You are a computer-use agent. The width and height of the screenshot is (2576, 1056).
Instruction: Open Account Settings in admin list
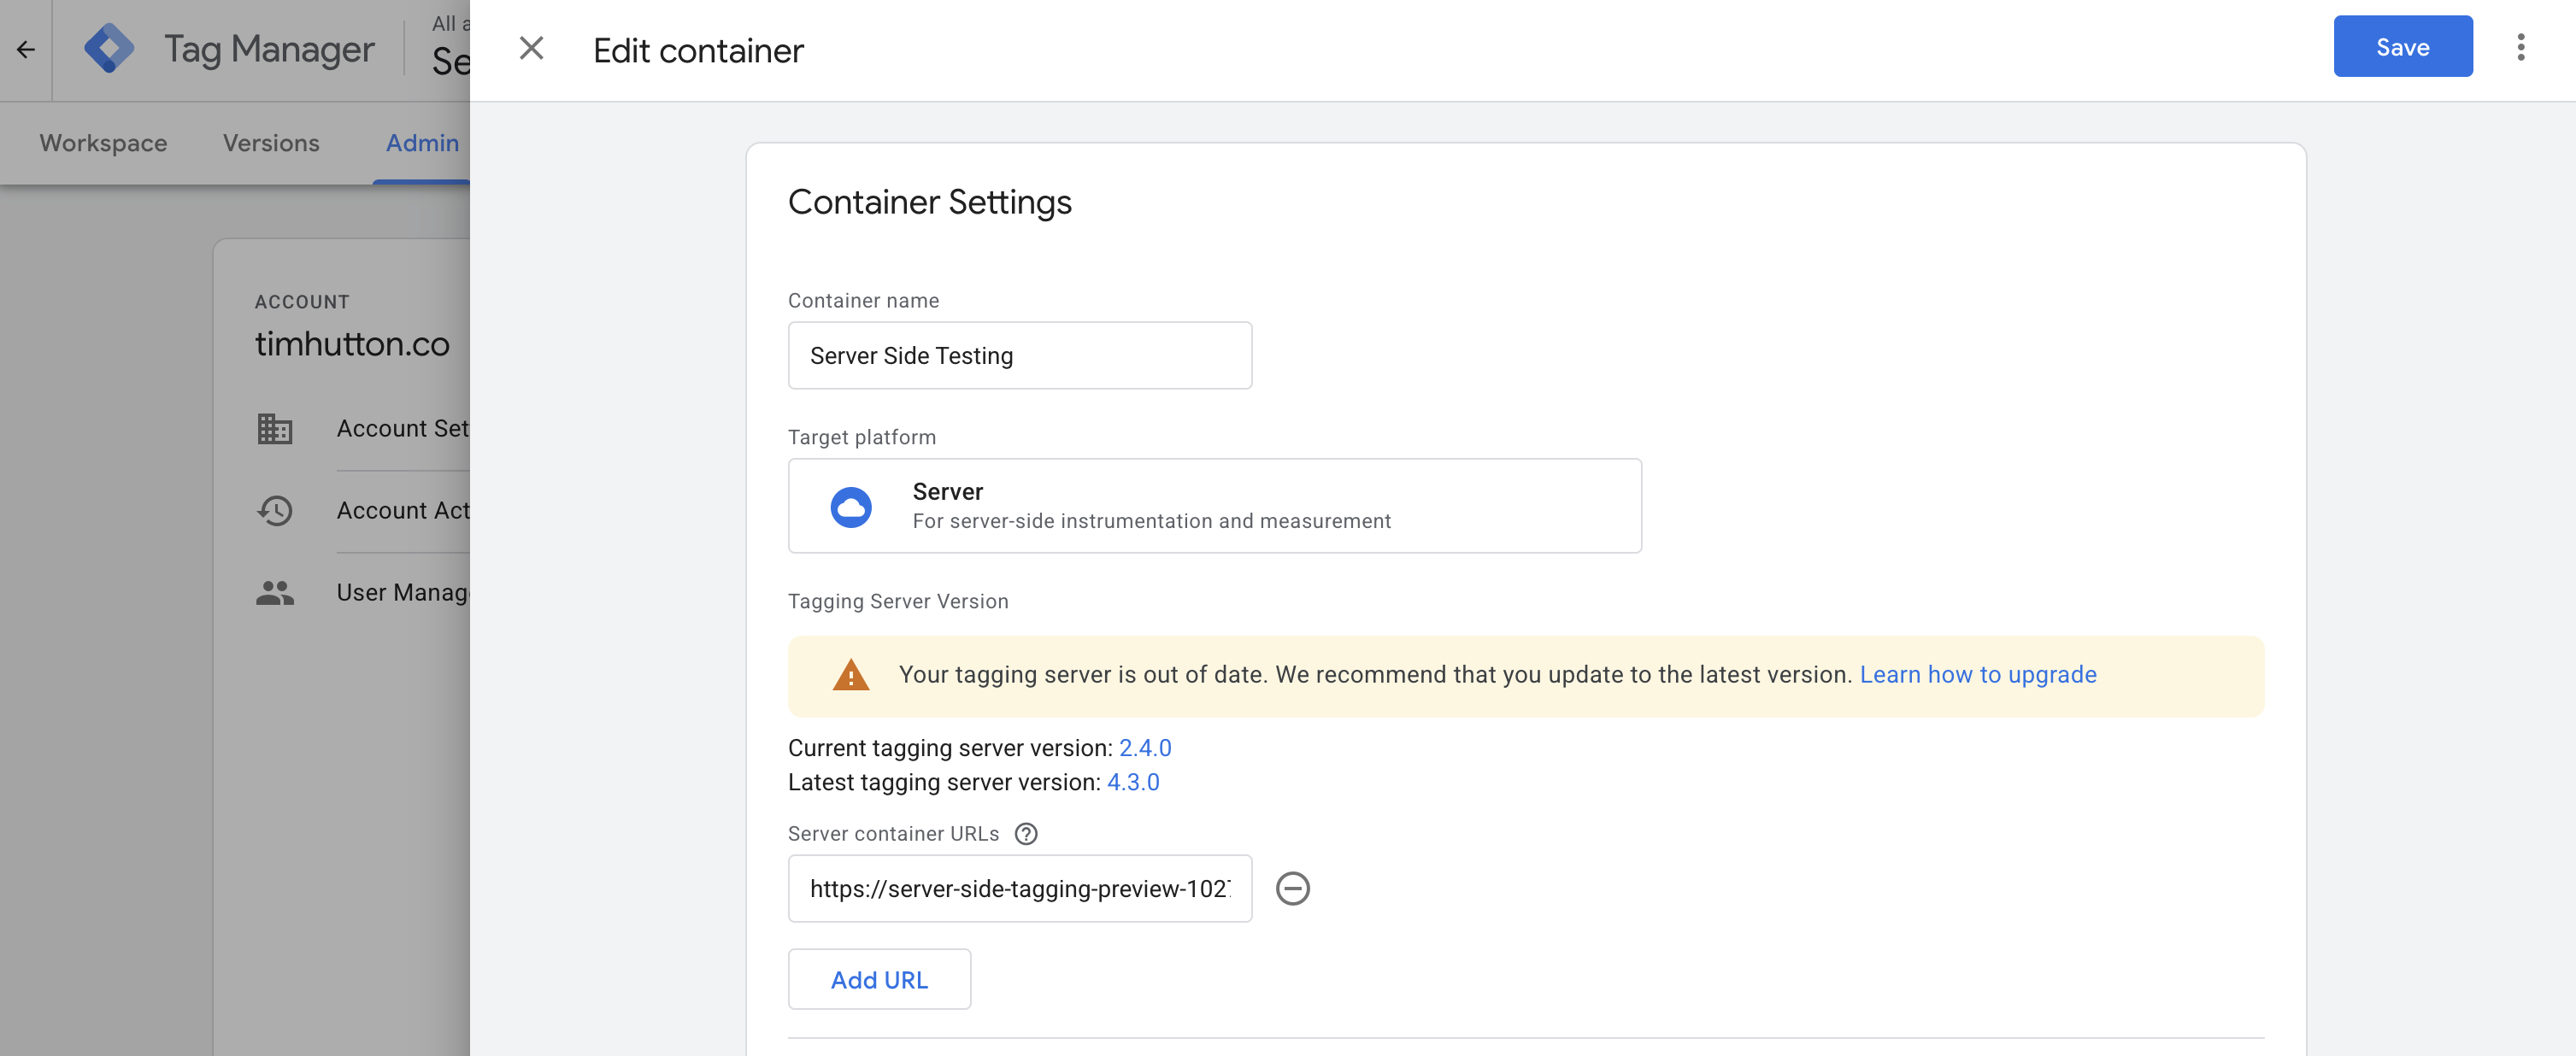403,429
